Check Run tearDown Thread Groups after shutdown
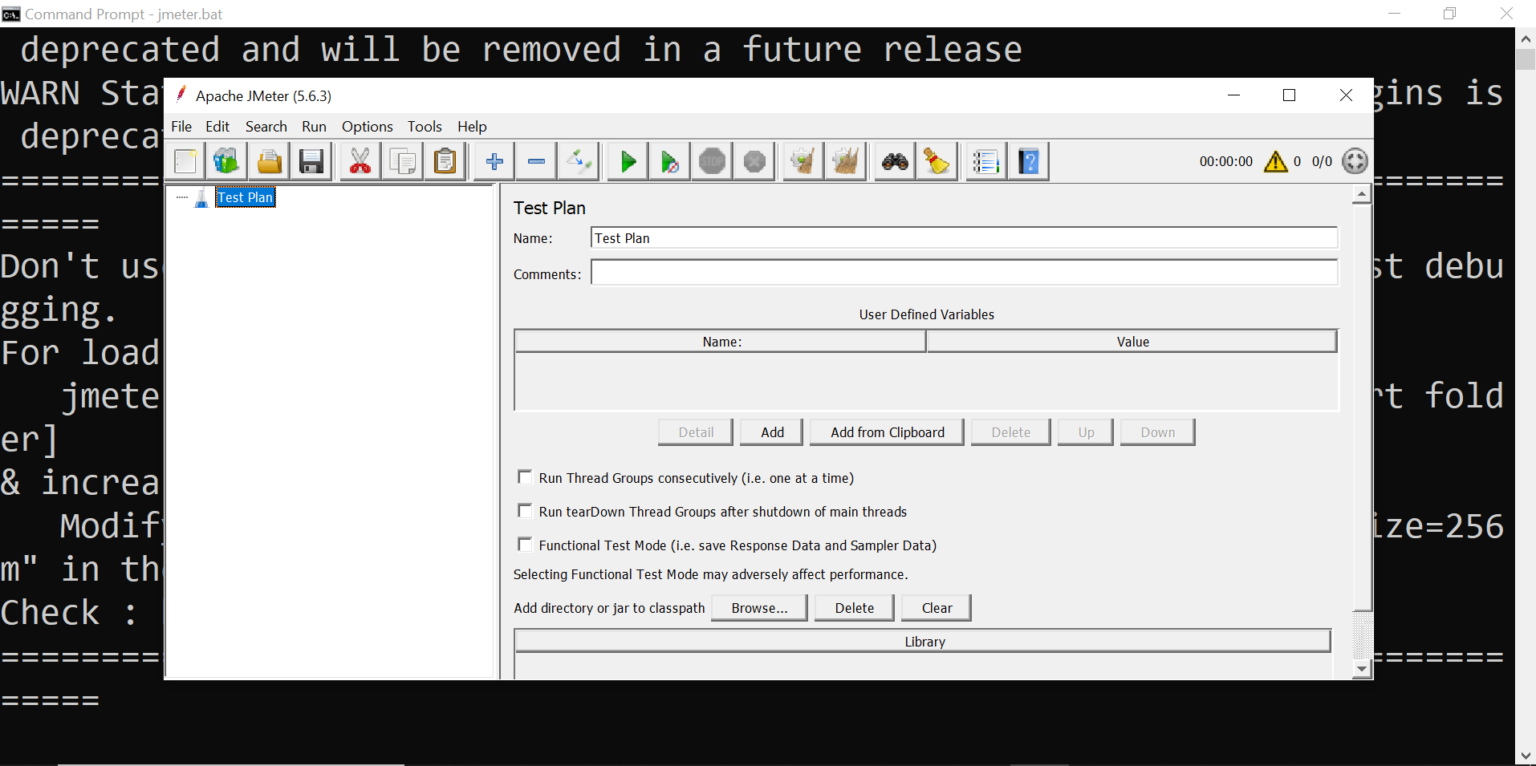This screenshot has height=766, width=1536. pyautogui.click(x=525, y=510)
